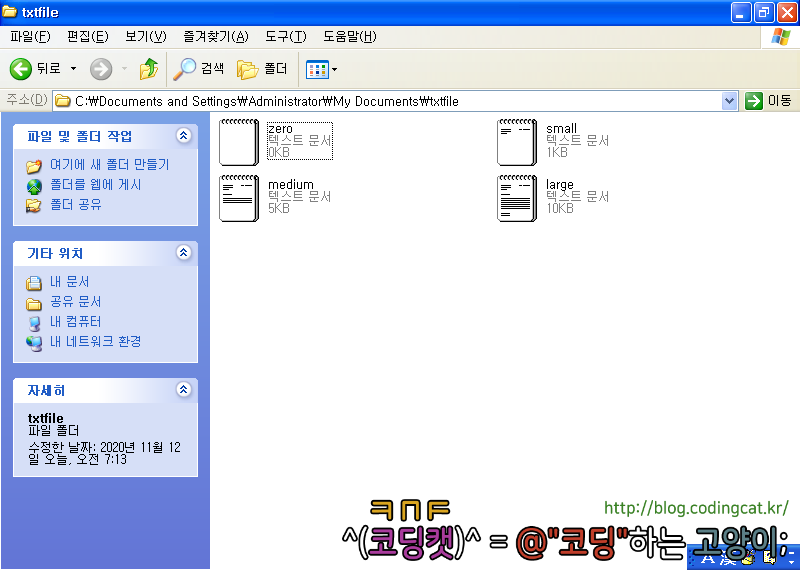Screen dimensions: 800x570
Task: Open the 파일(F) menu
Action: (x=30, y=37)
